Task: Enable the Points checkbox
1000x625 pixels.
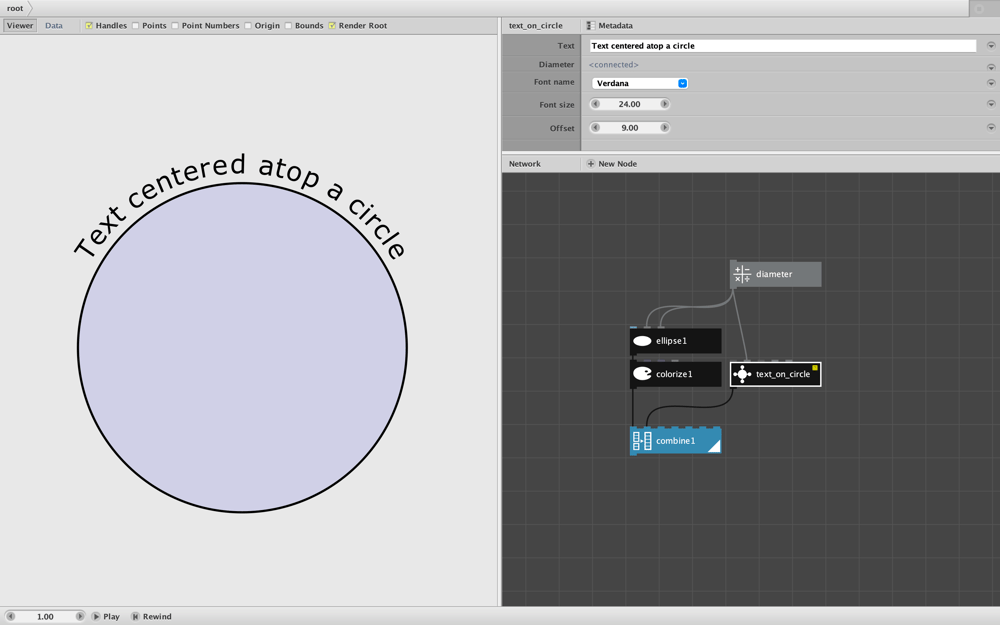Action: [x=135, y=26]
